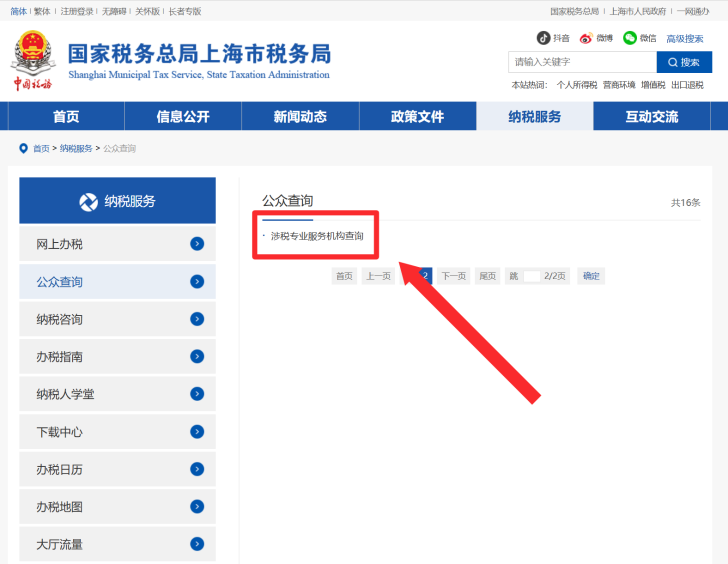Open 长者专版 elder version link
The width and height of the screenshot is (728, 564).
coord(185,11)
